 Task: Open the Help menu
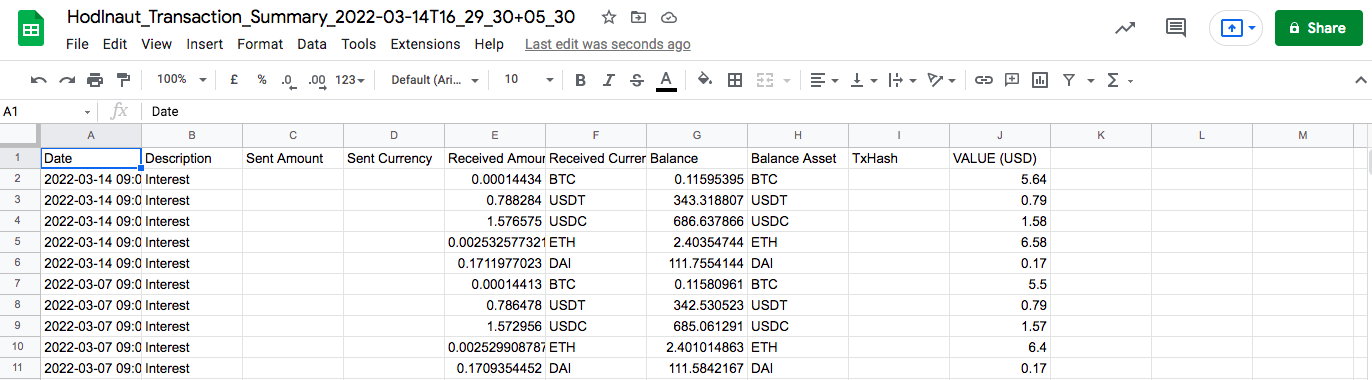(489, 44)
